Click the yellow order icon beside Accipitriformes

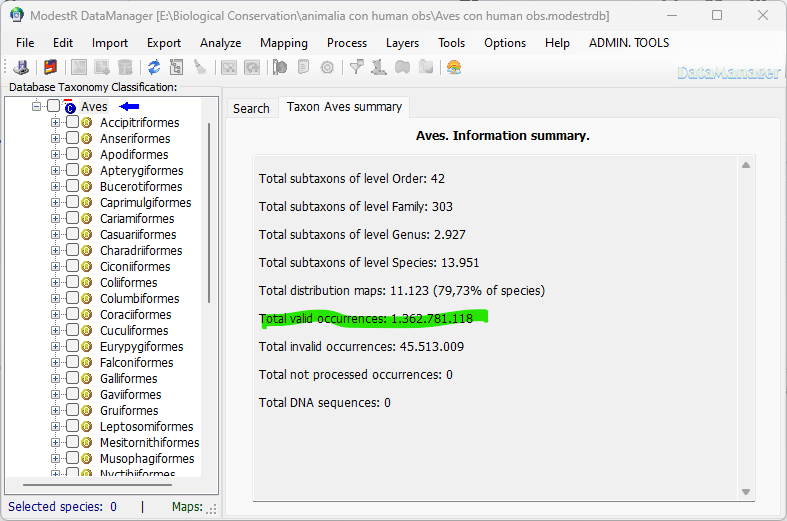tap(87, 122)
